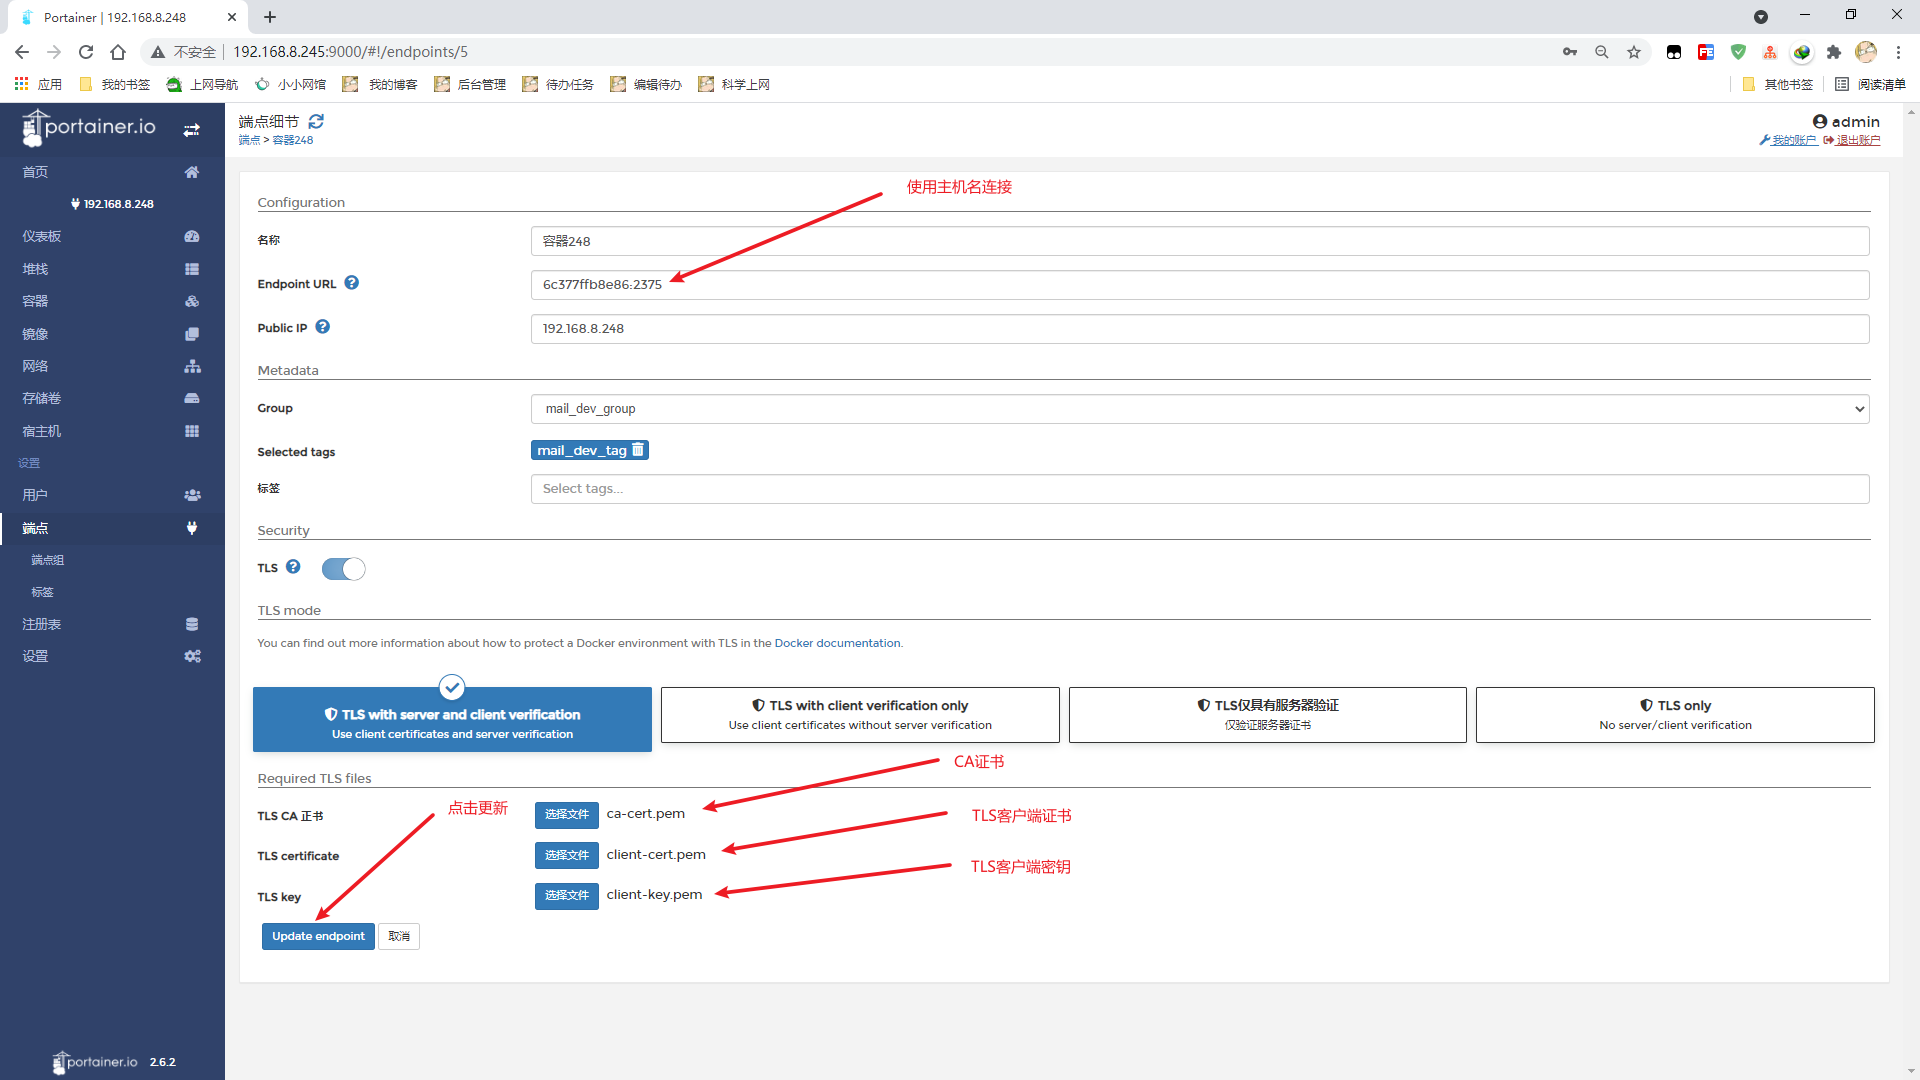
Task: Open the Select tags dropdown field
Action: pyautogui.click(x=1199, y=489)
